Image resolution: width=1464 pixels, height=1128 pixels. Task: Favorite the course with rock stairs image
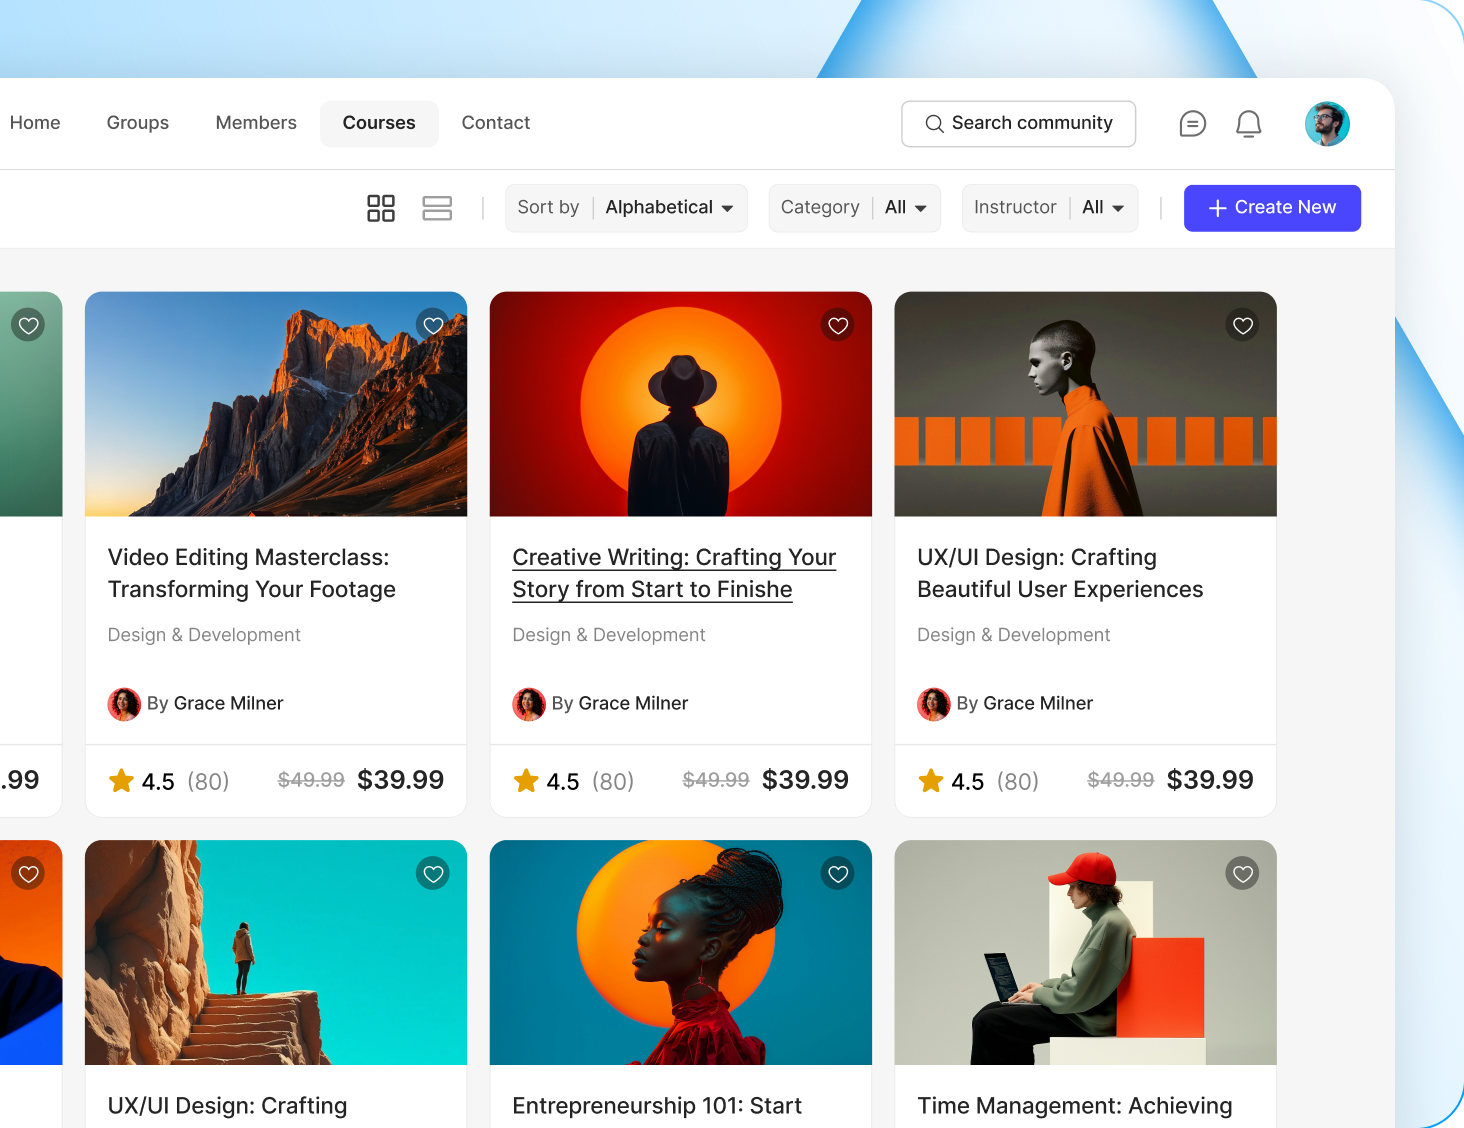433,874
